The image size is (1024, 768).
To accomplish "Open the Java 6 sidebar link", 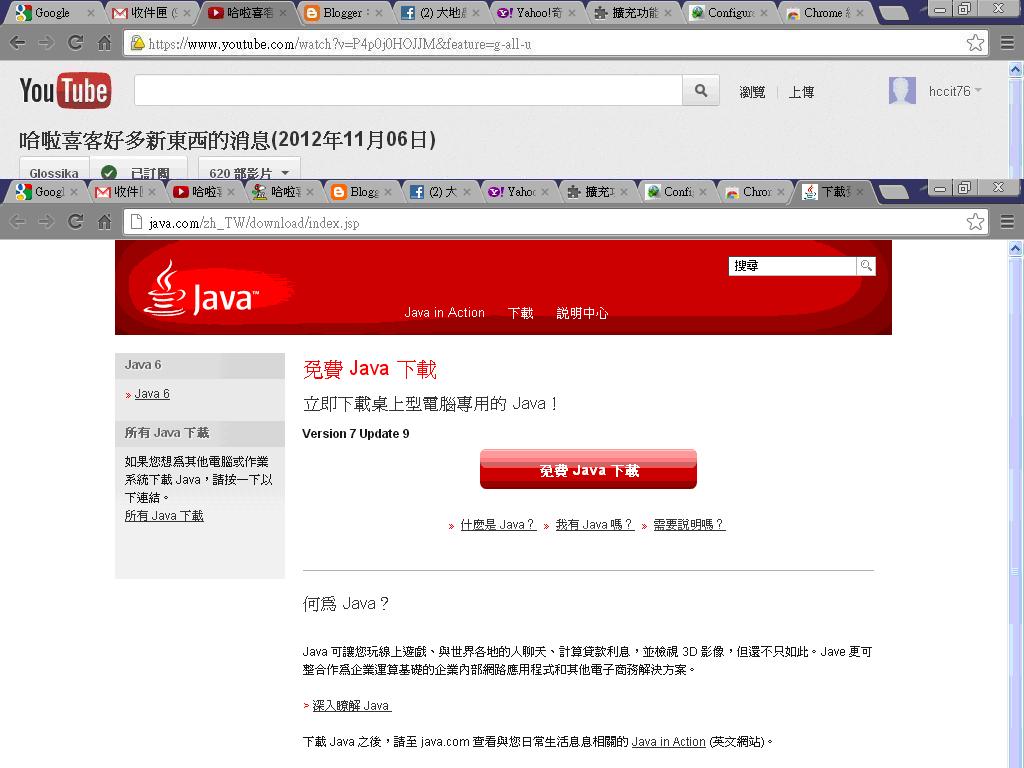I will click(152, 394).
